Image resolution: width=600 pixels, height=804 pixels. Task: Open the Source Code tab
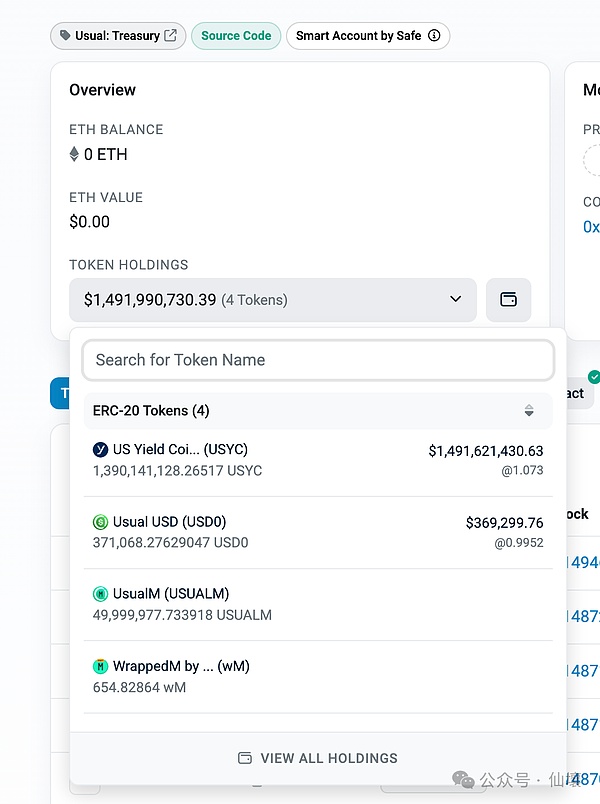click(x=236, y=36)
